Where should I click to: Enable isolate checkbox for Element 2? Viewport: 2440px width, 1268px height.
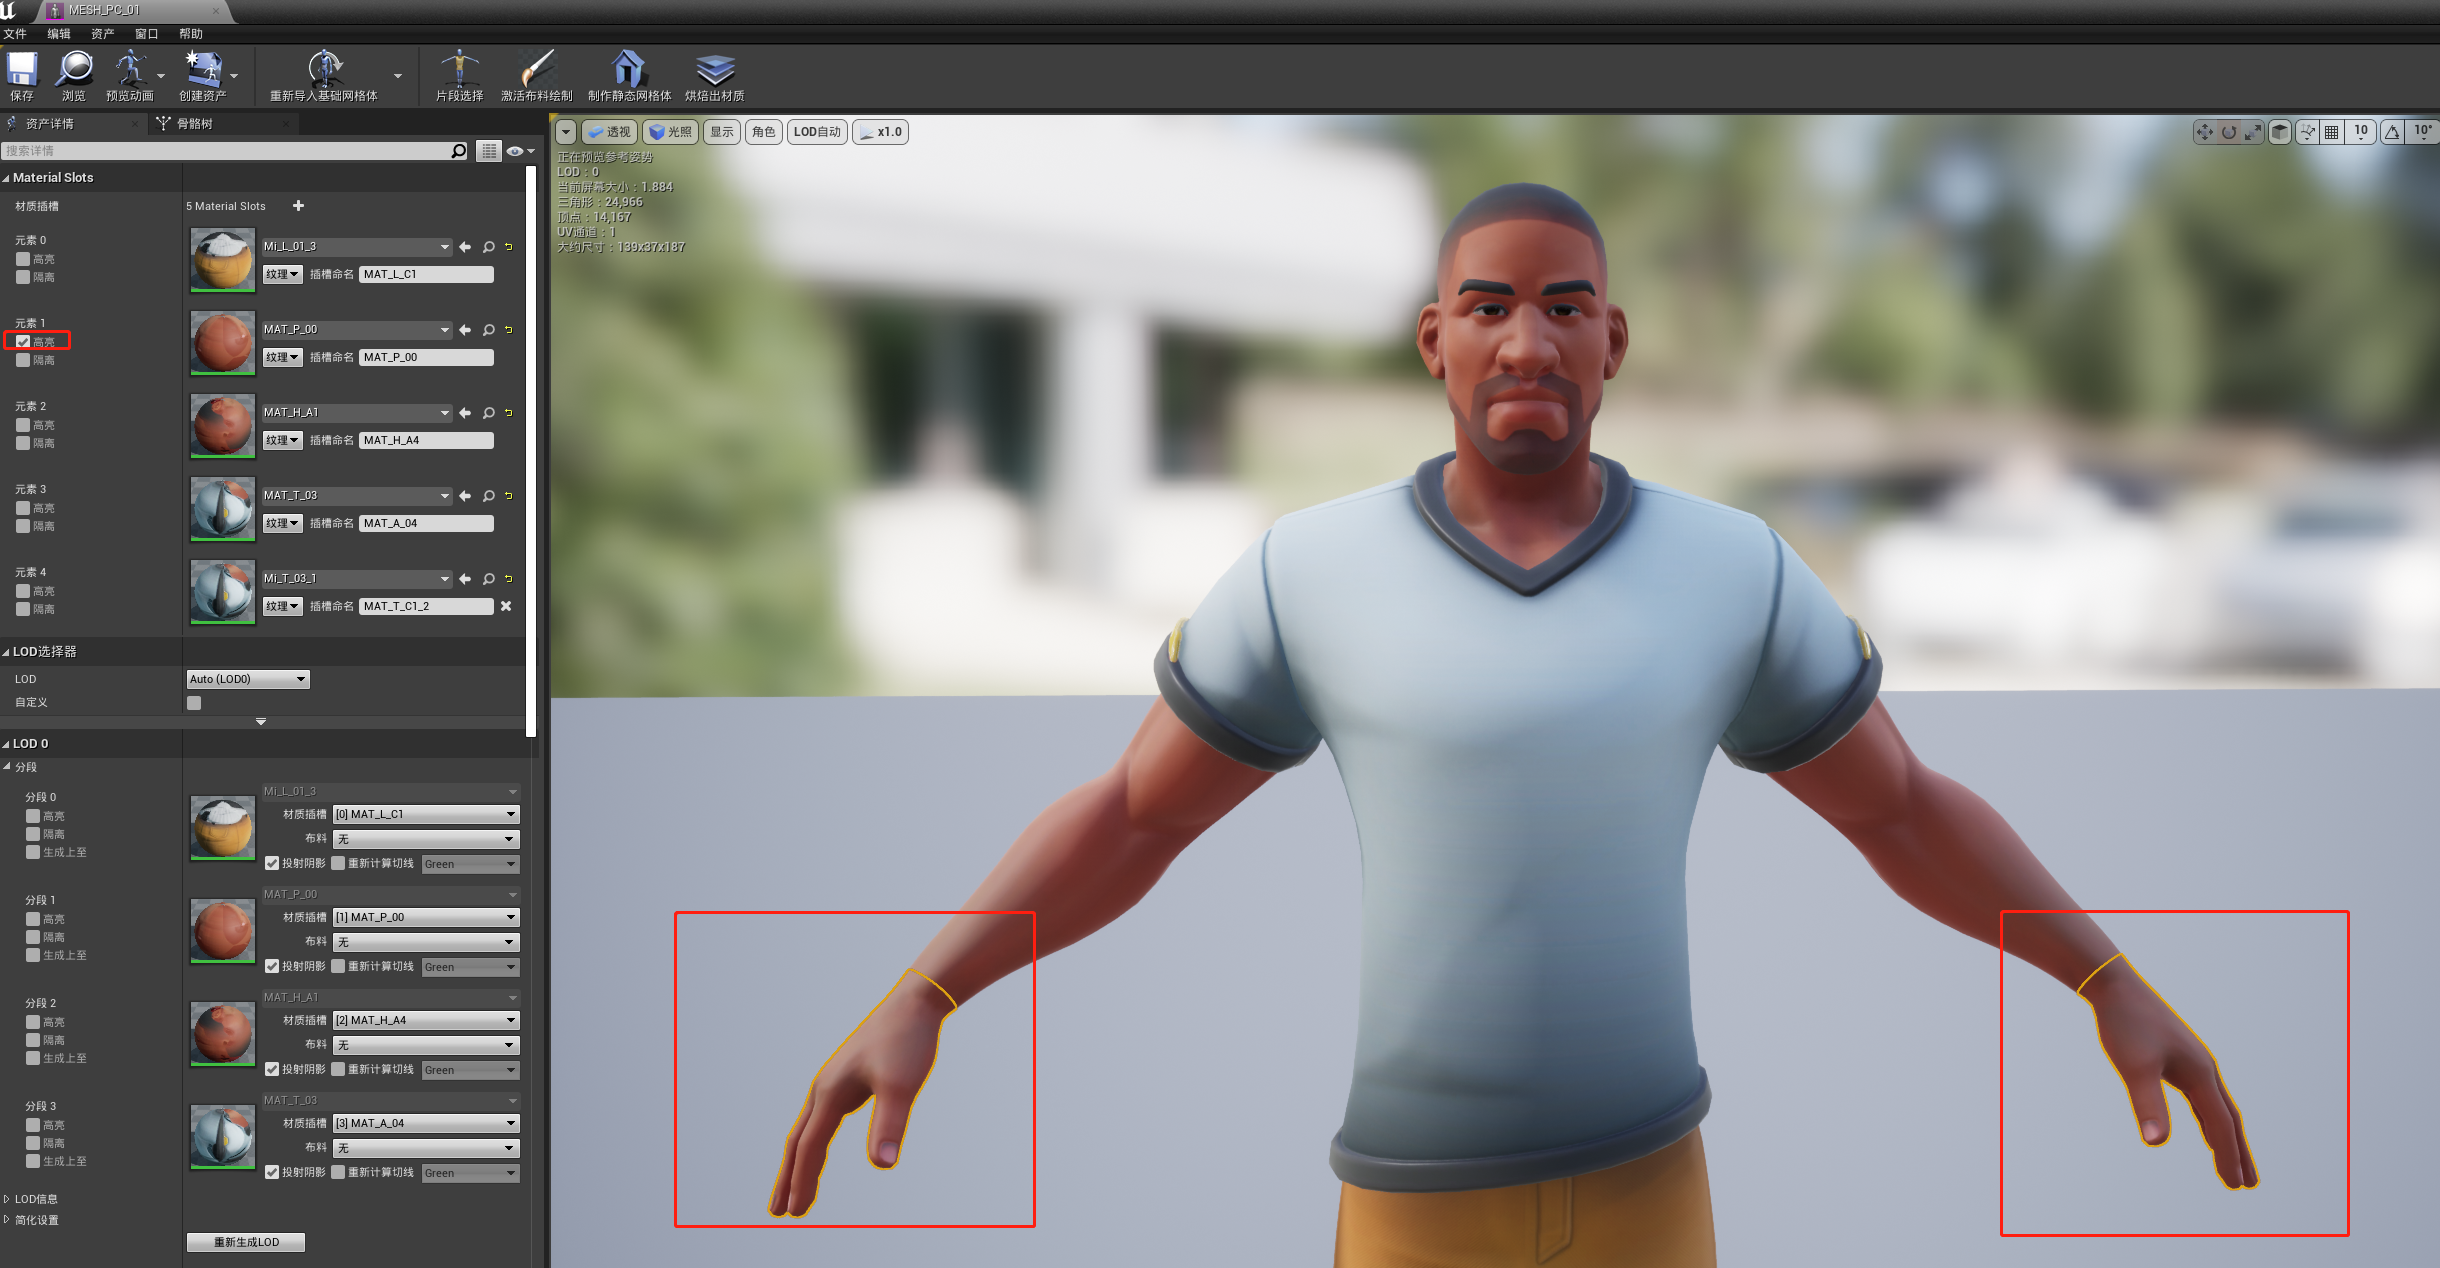coord(23,443)
